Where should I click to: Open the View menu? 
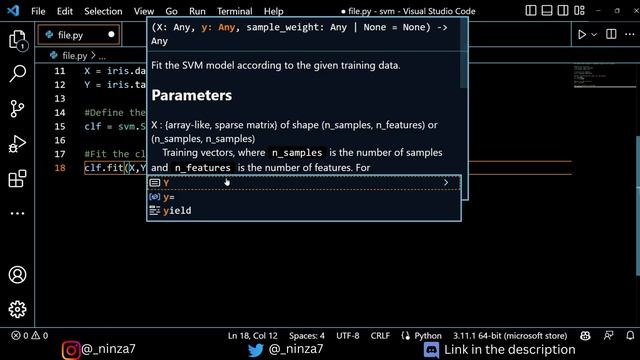click(144, 11)
